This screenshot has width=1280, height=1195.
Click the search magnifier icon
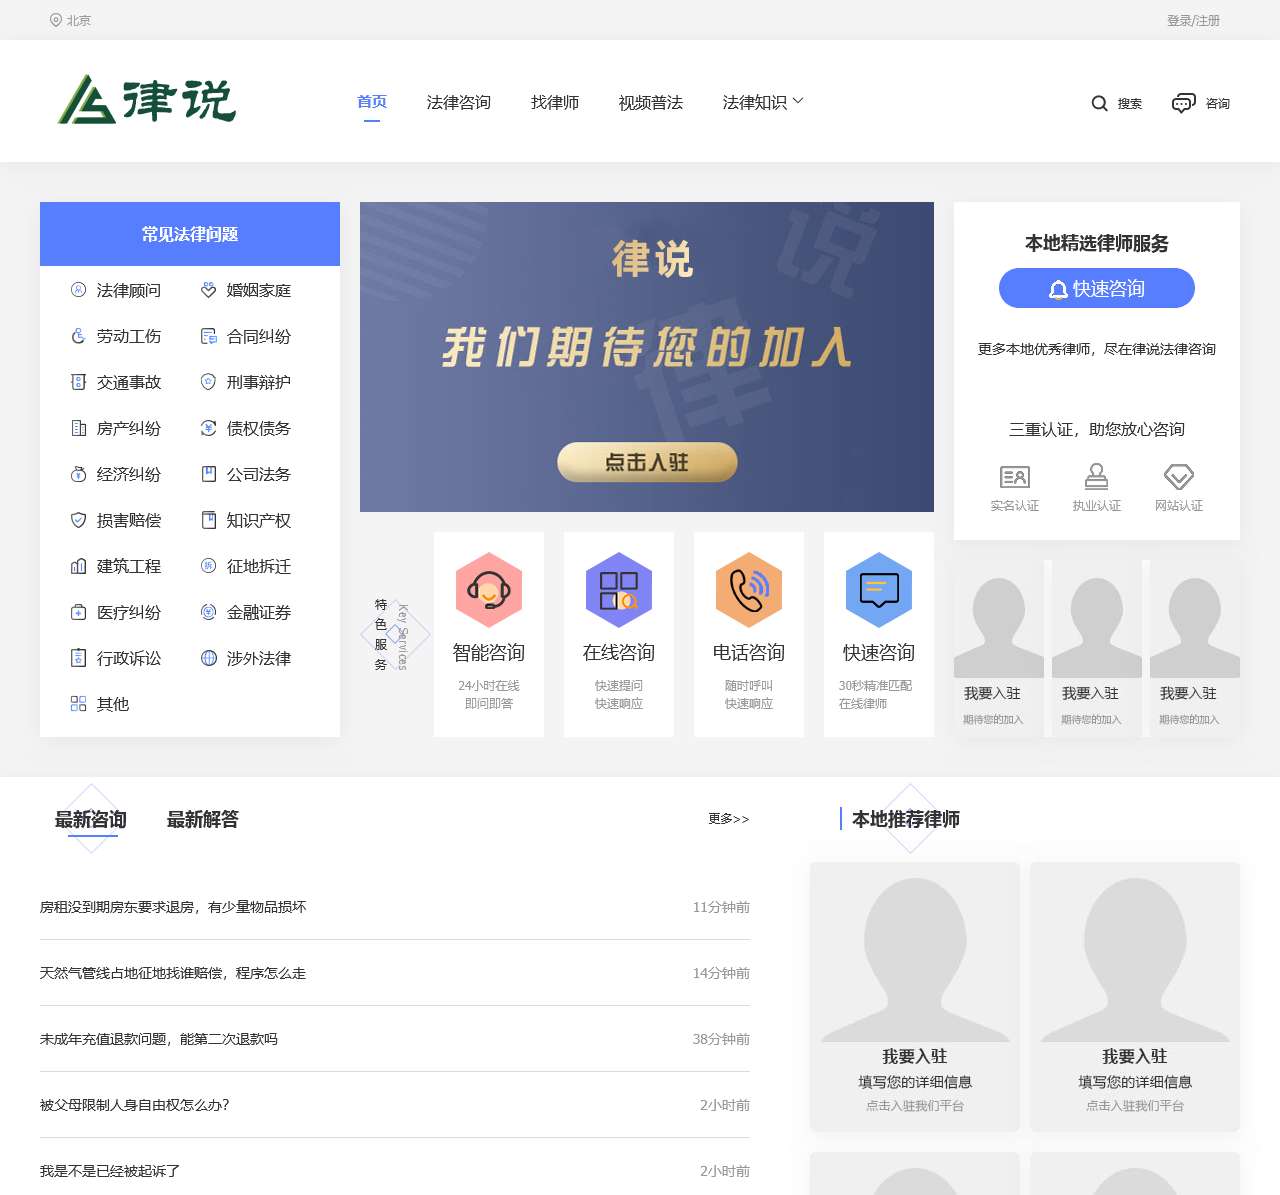click(x=1099, y=103)
